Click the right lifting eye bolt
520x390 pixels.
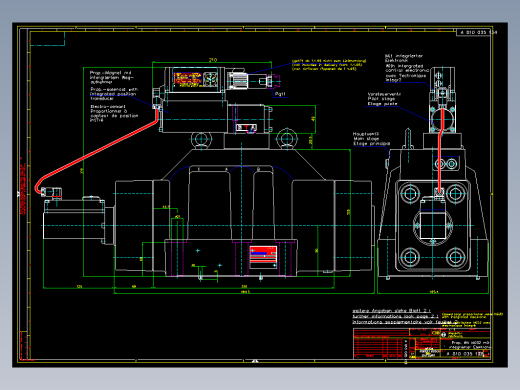[x=286, y=139]
